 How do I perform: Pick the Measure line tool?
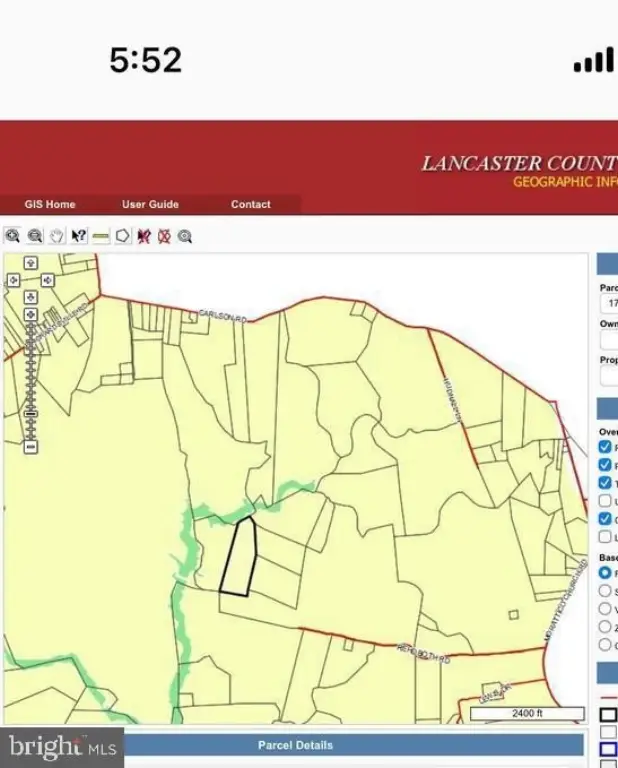(x=101, y=236)
